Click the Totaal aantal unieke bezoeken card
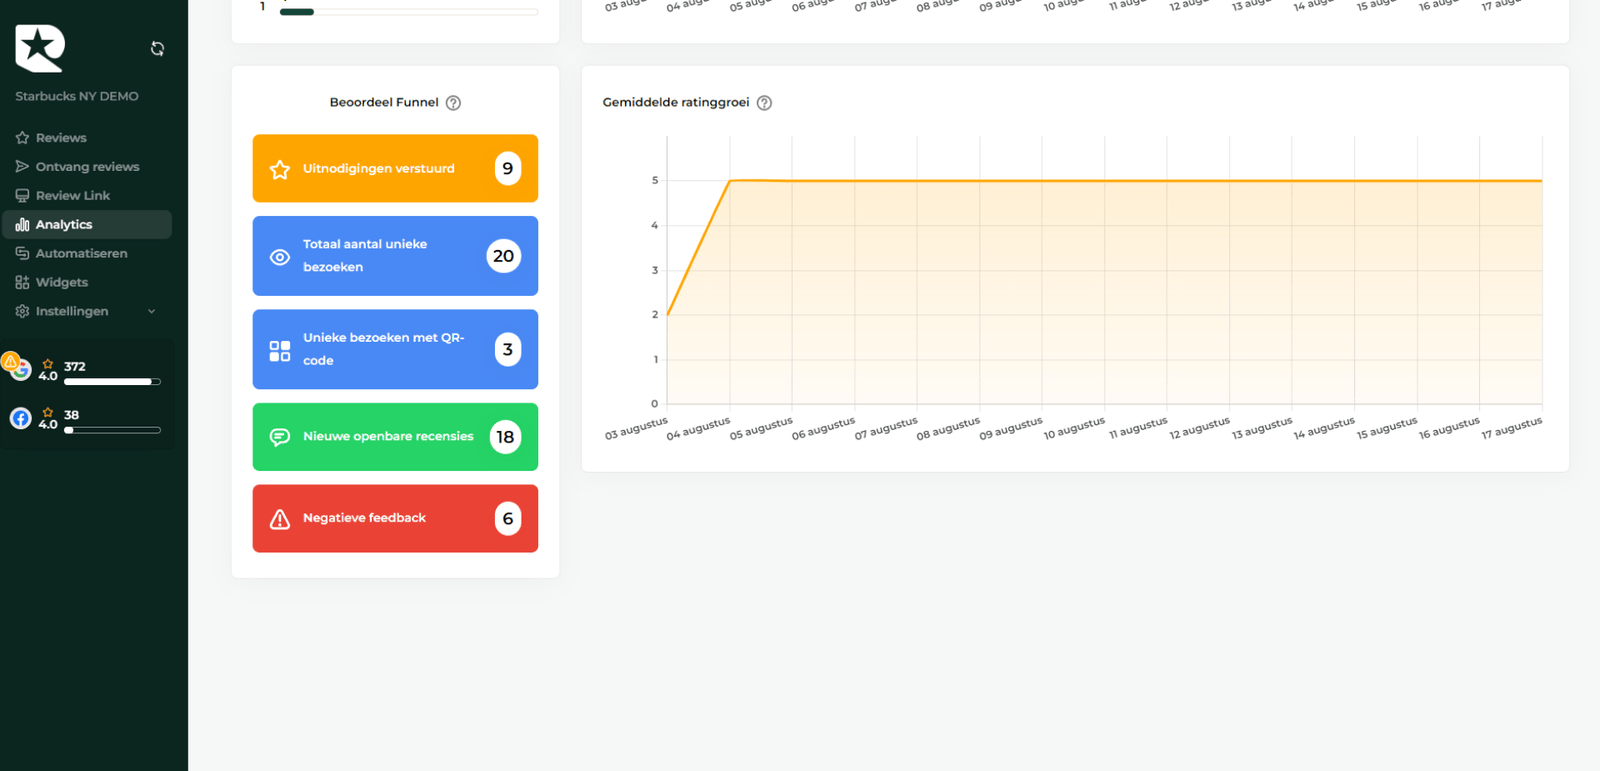The height and width of the screenshot is (771, 1600). point(395,256)
